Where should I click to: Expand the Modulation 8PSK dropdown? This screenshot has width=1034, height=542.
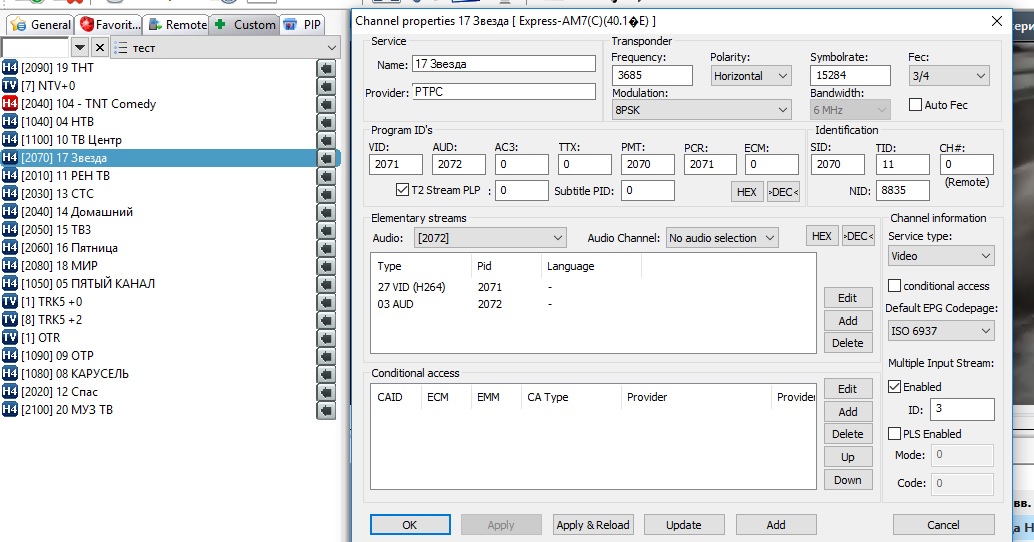point(700,110)
